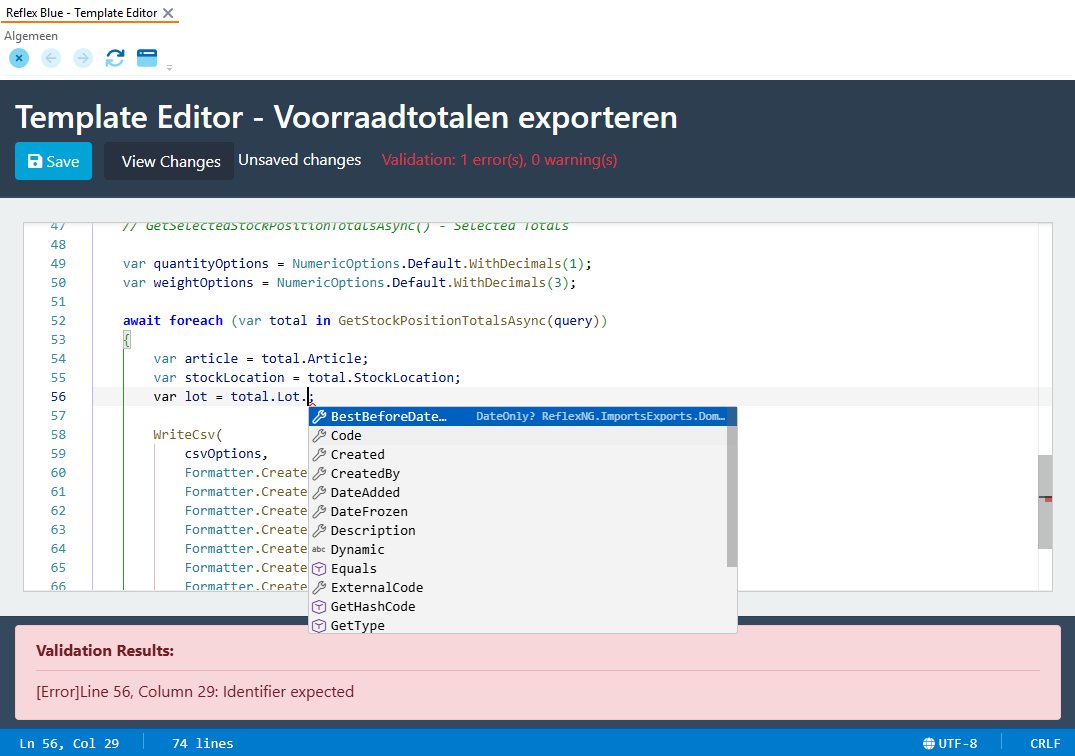Click line number 52 in the gutter

[58, 321]
